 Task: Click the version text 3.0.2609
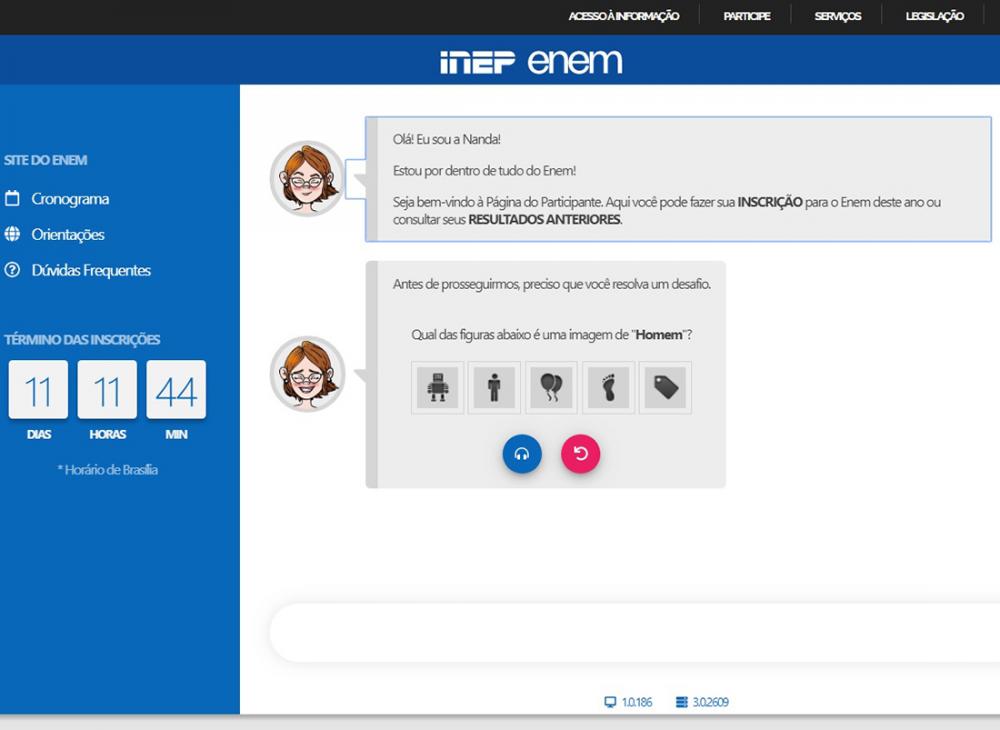[x=710, y=702]
